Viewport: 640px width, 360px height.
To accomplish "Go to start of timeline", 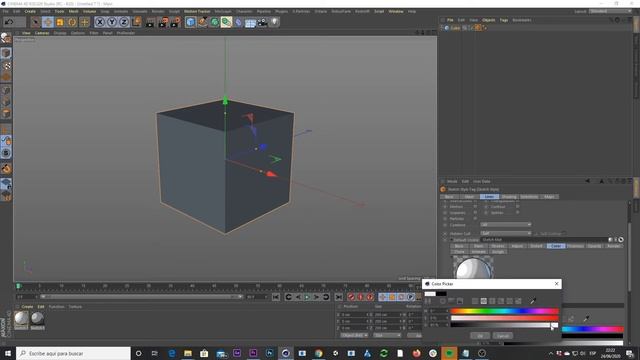I will (276, 297).
